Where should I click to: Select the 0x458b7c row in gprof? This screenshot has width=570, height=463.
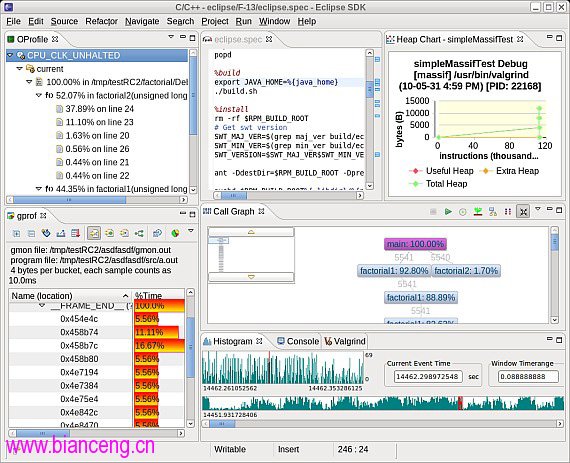[96, 345]
